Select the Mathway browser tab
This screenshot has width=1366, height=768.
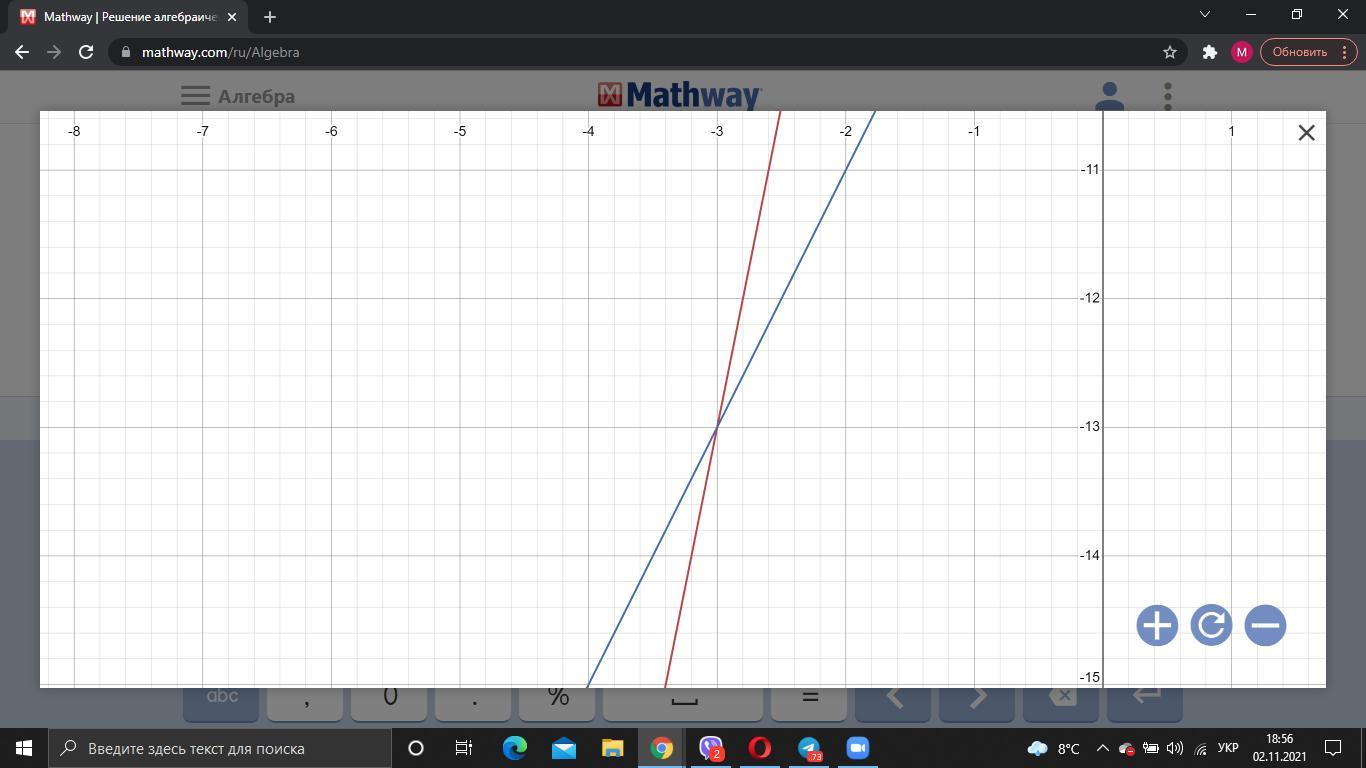(x=126, y=17)
